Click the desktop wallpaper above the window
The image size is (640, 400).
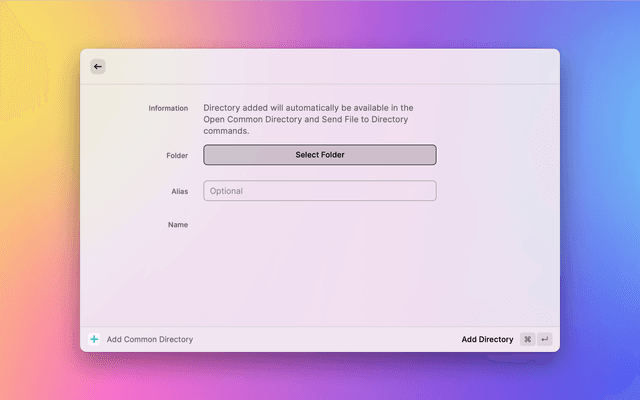(320, 24)
